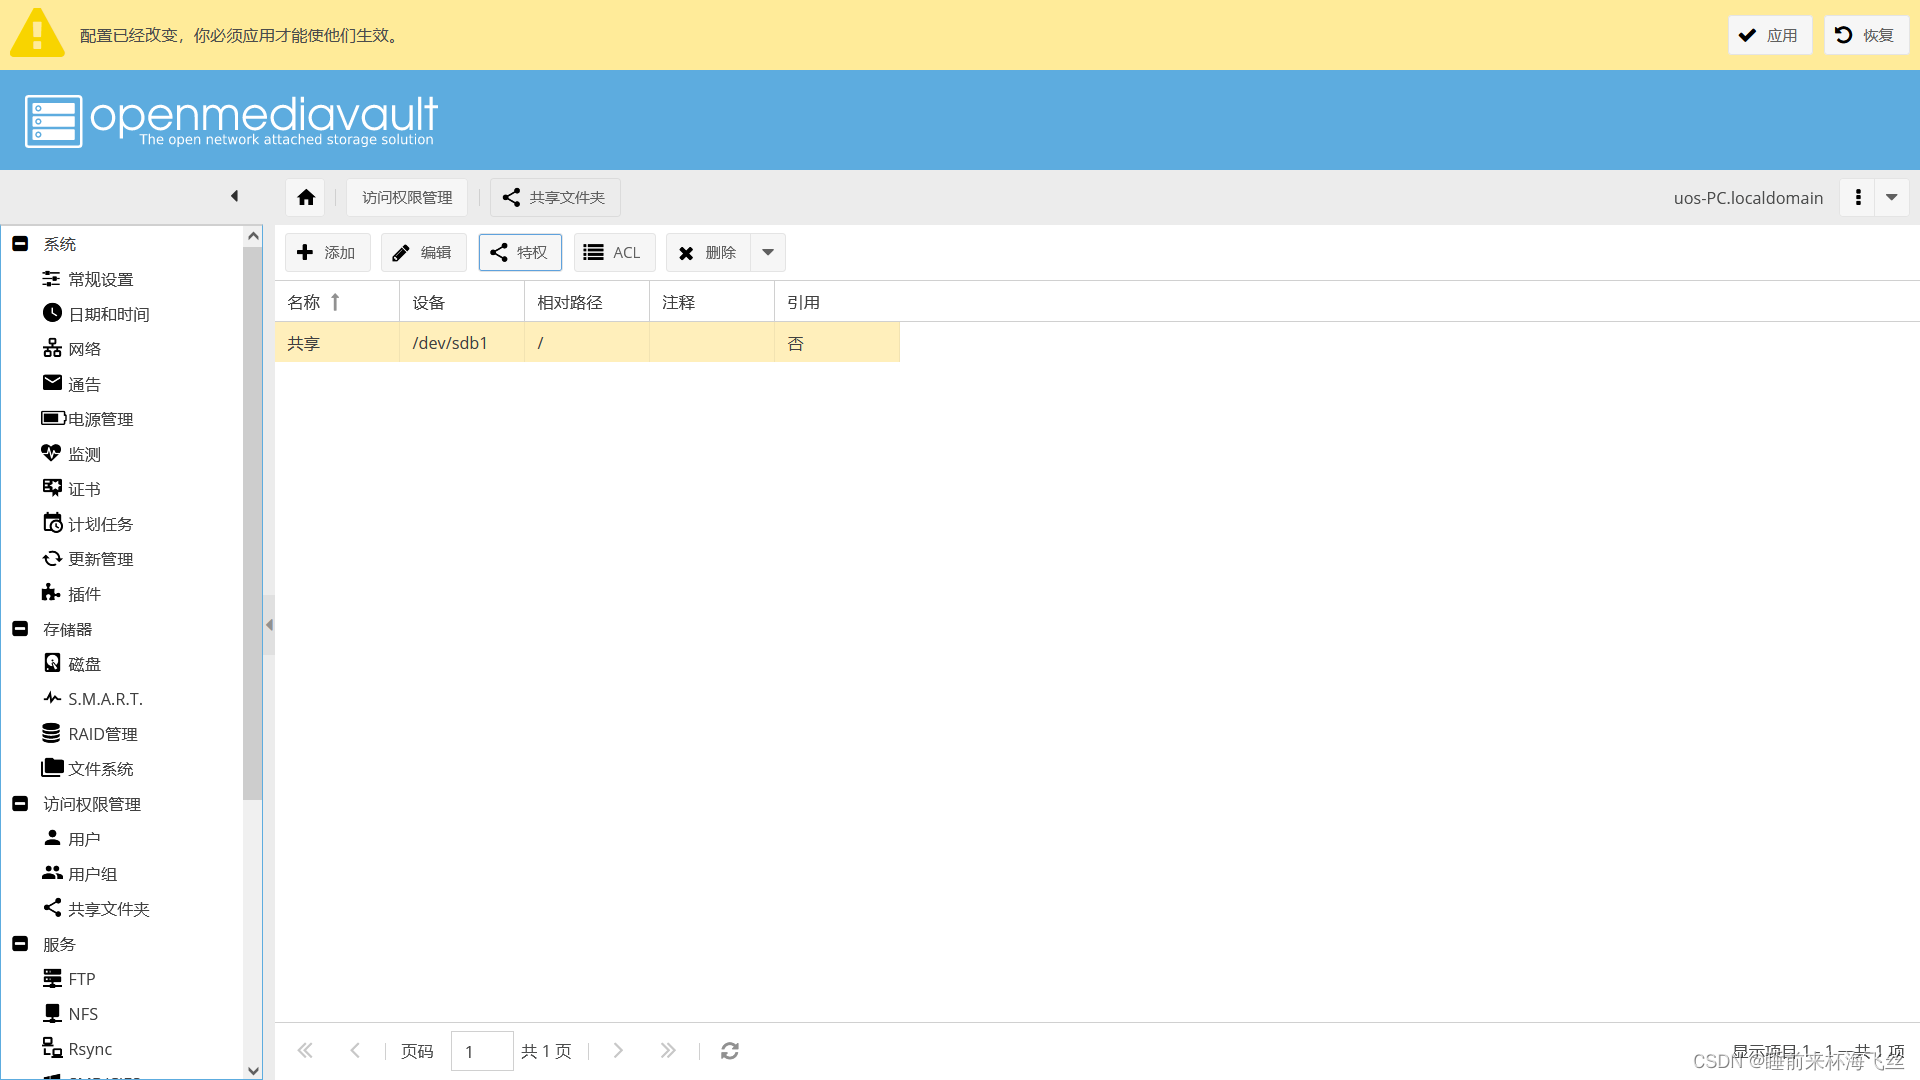
Task: Open the 插件 plugins page
Action: (84, 594)
